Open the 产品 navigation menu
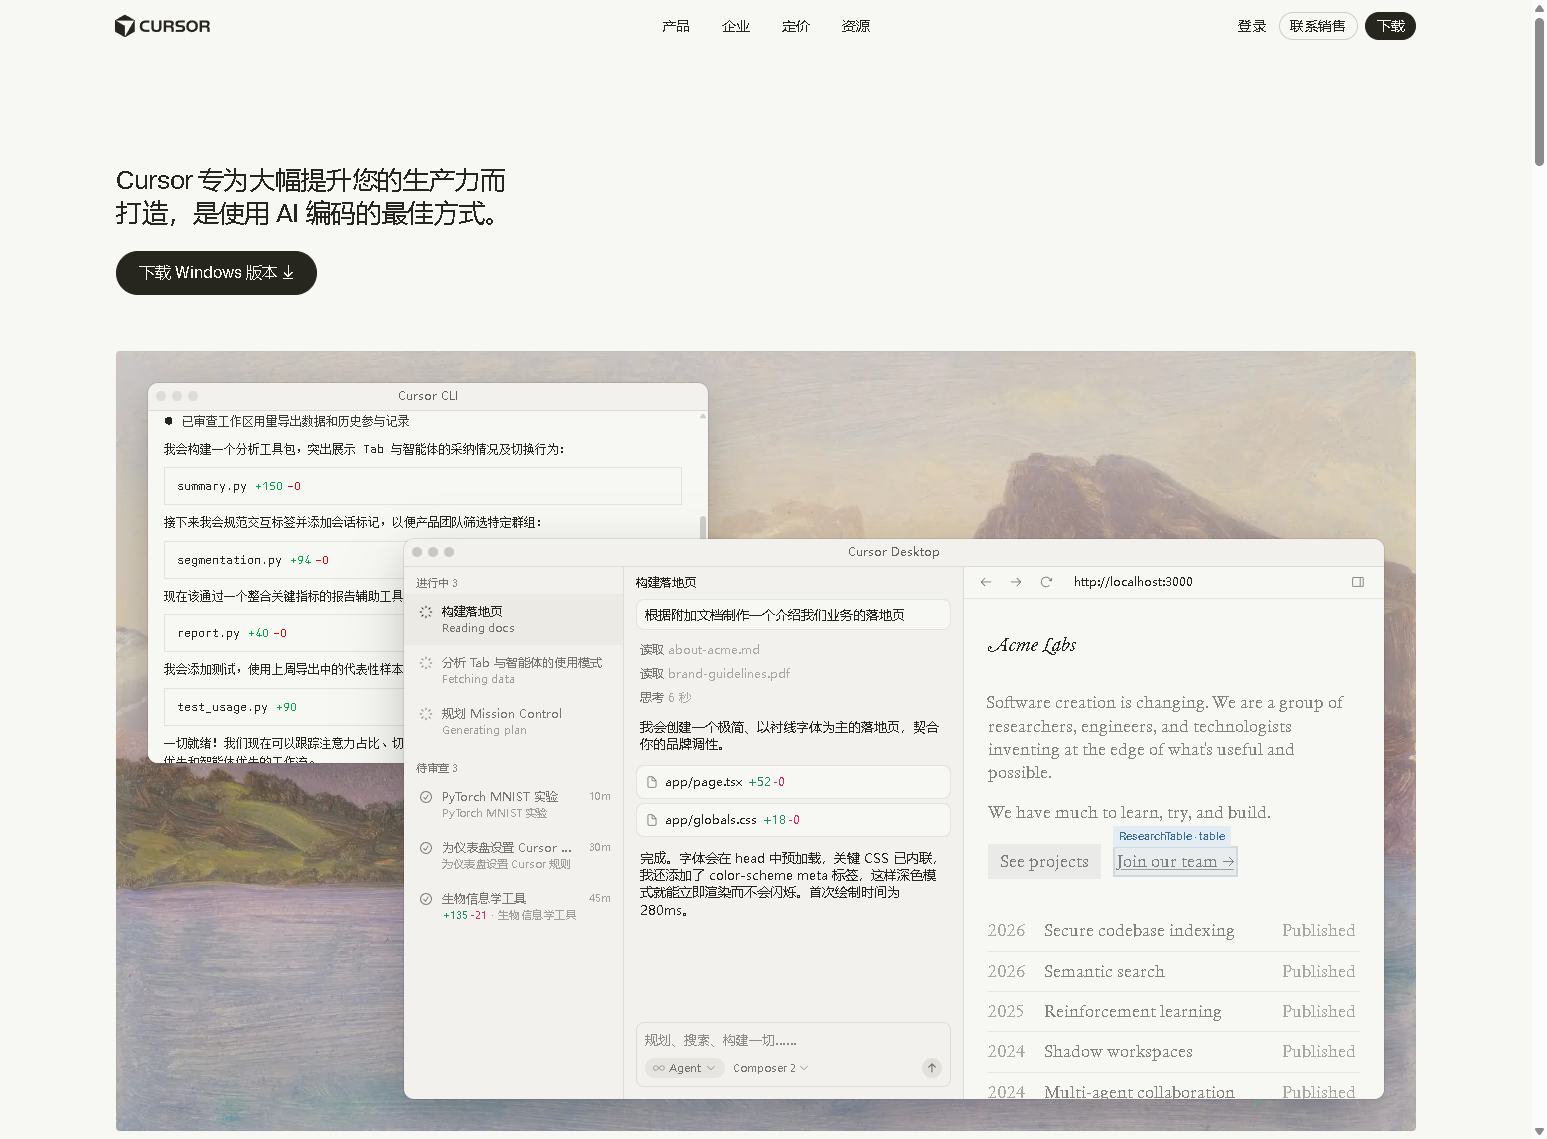The height and width of the screenshot is (1139, 1547). (x=676, y=26)
